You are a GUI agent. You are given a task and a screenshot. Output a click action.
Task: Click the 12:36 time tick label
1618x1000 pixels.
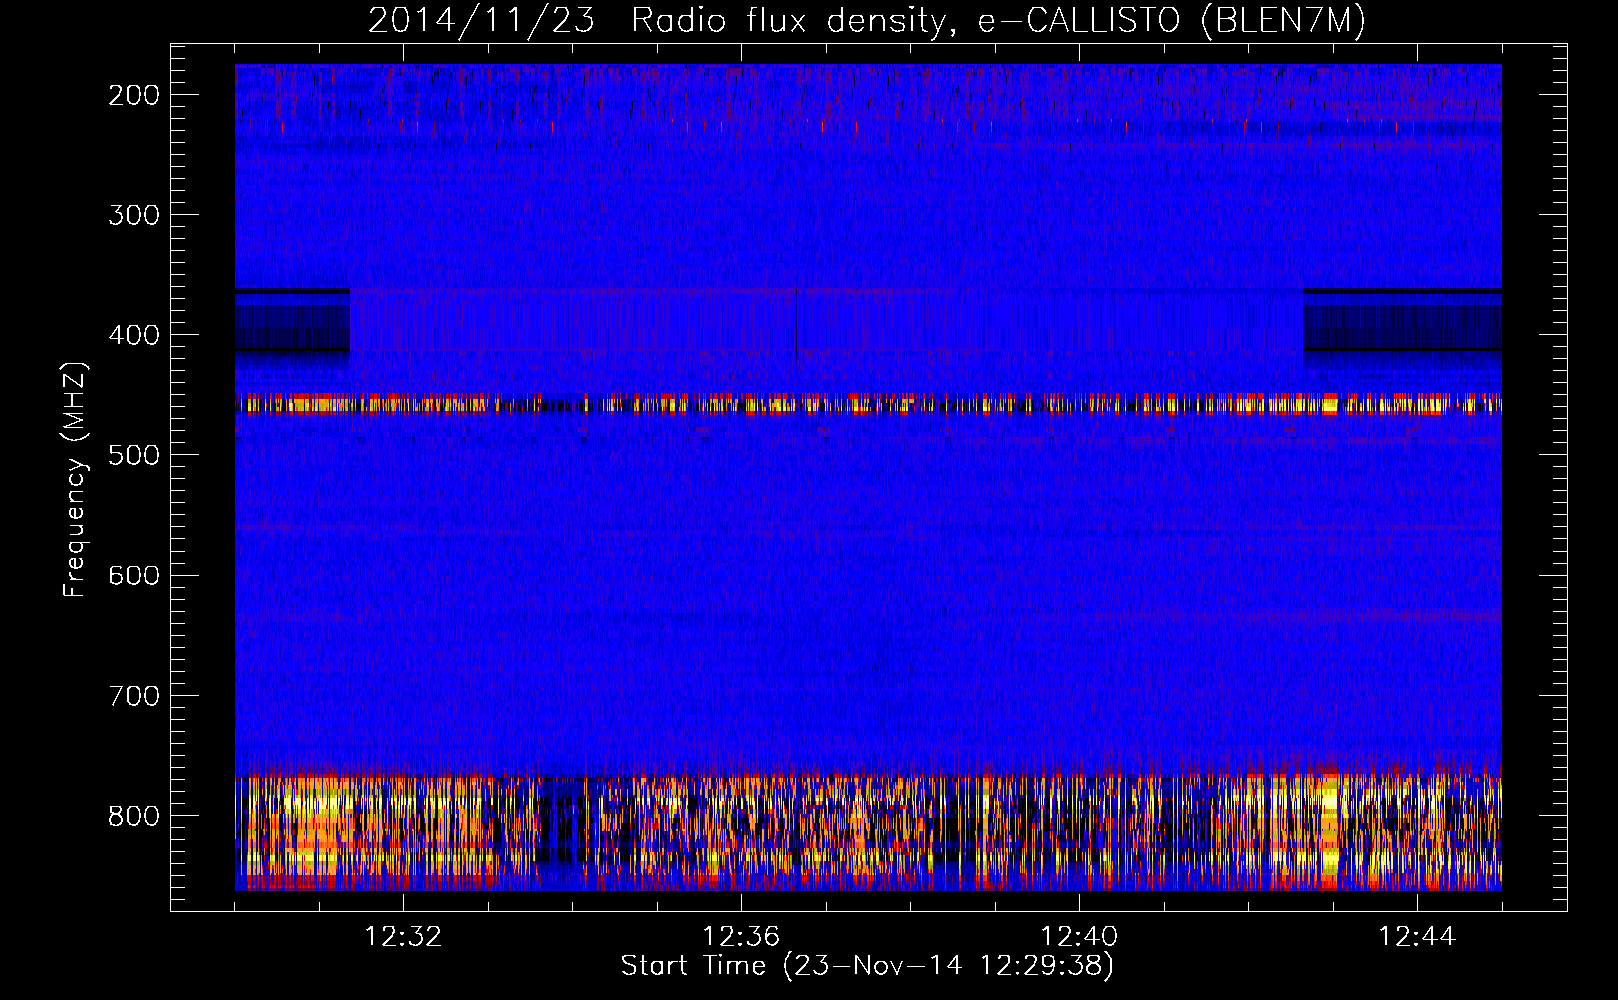741,936
